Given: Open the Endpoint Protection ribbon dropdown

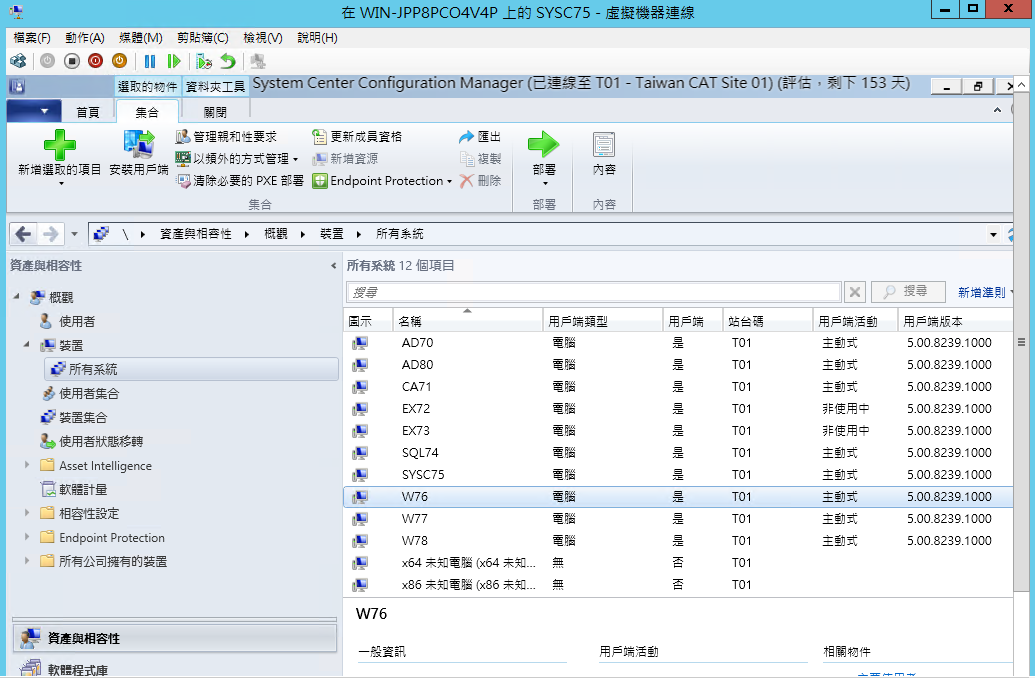Looking at the screenshot, I should (449, 182).
